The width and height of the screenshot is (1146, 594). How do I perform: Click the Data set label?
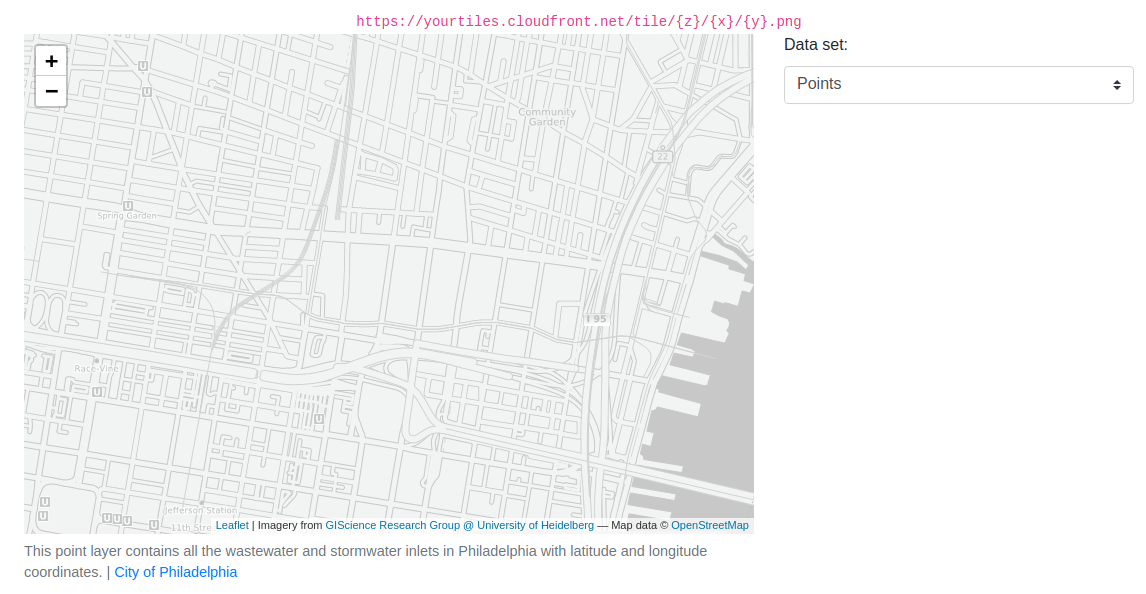pos(815,45)
